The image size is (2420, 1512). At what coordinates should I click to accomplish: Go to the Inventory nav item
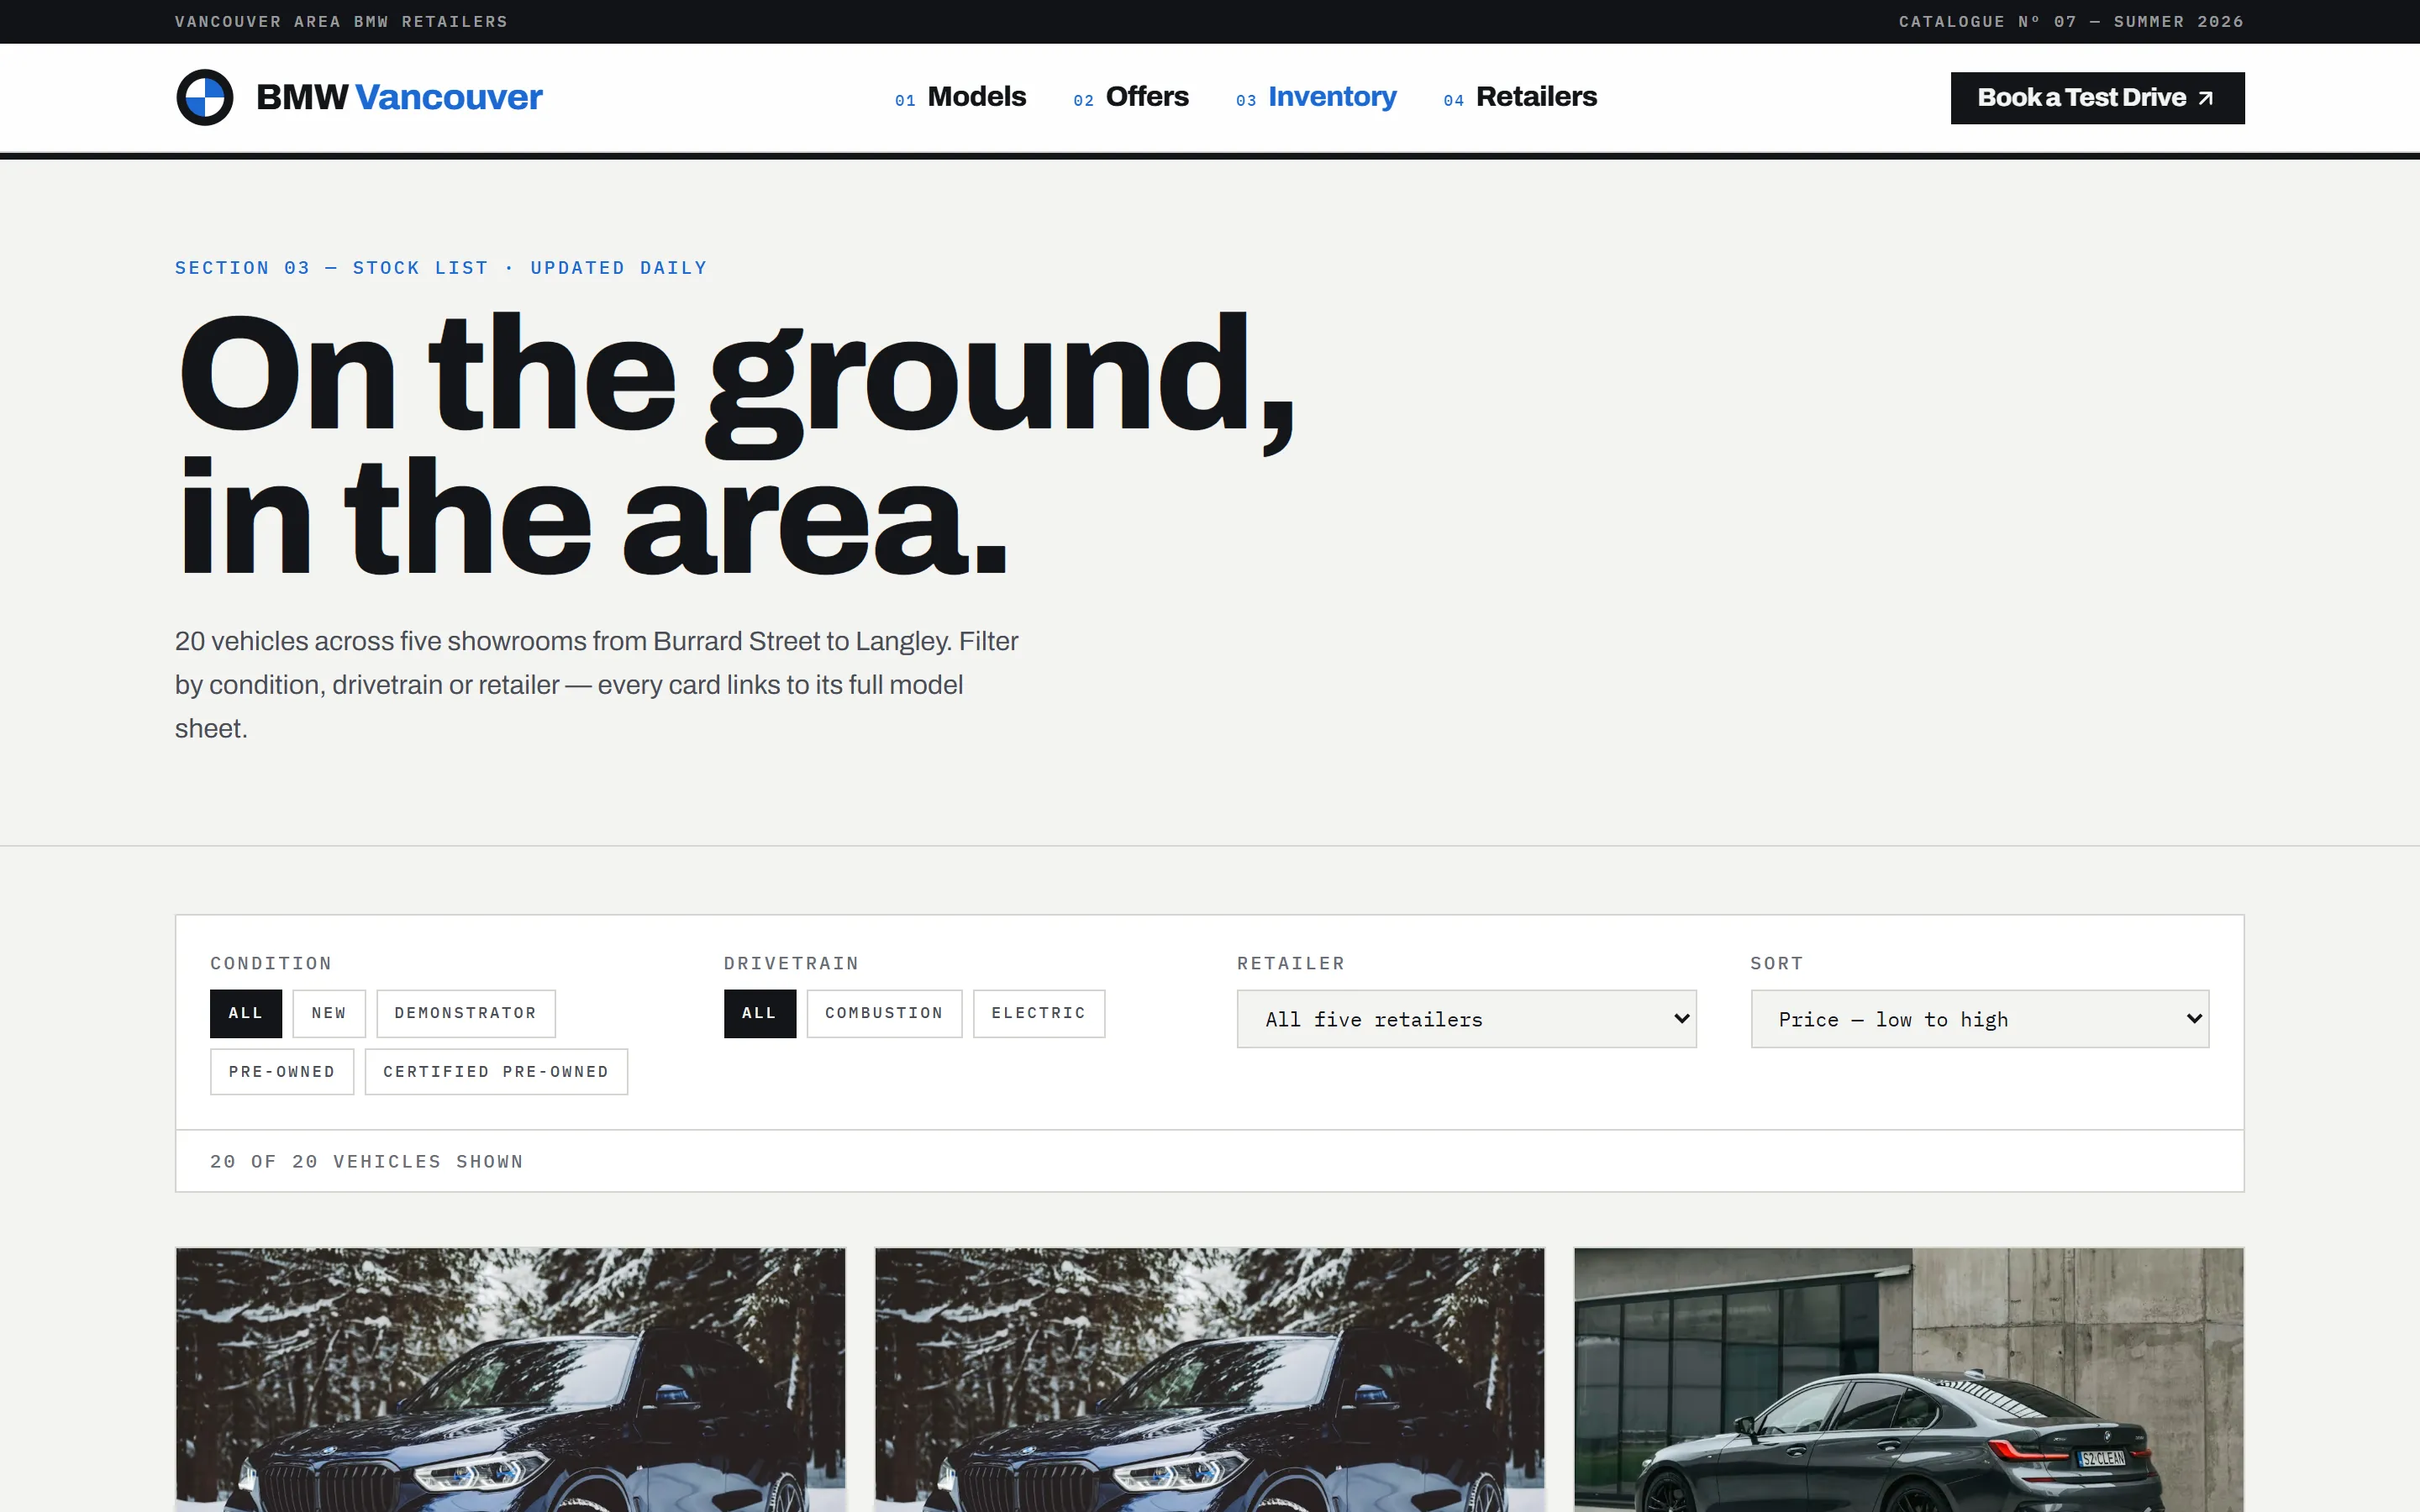1316,97
